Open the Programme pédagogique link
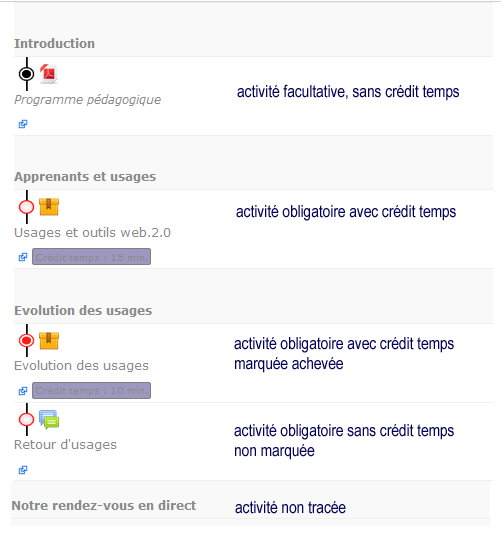Screen dimensions: 501x533 [88, 100]
